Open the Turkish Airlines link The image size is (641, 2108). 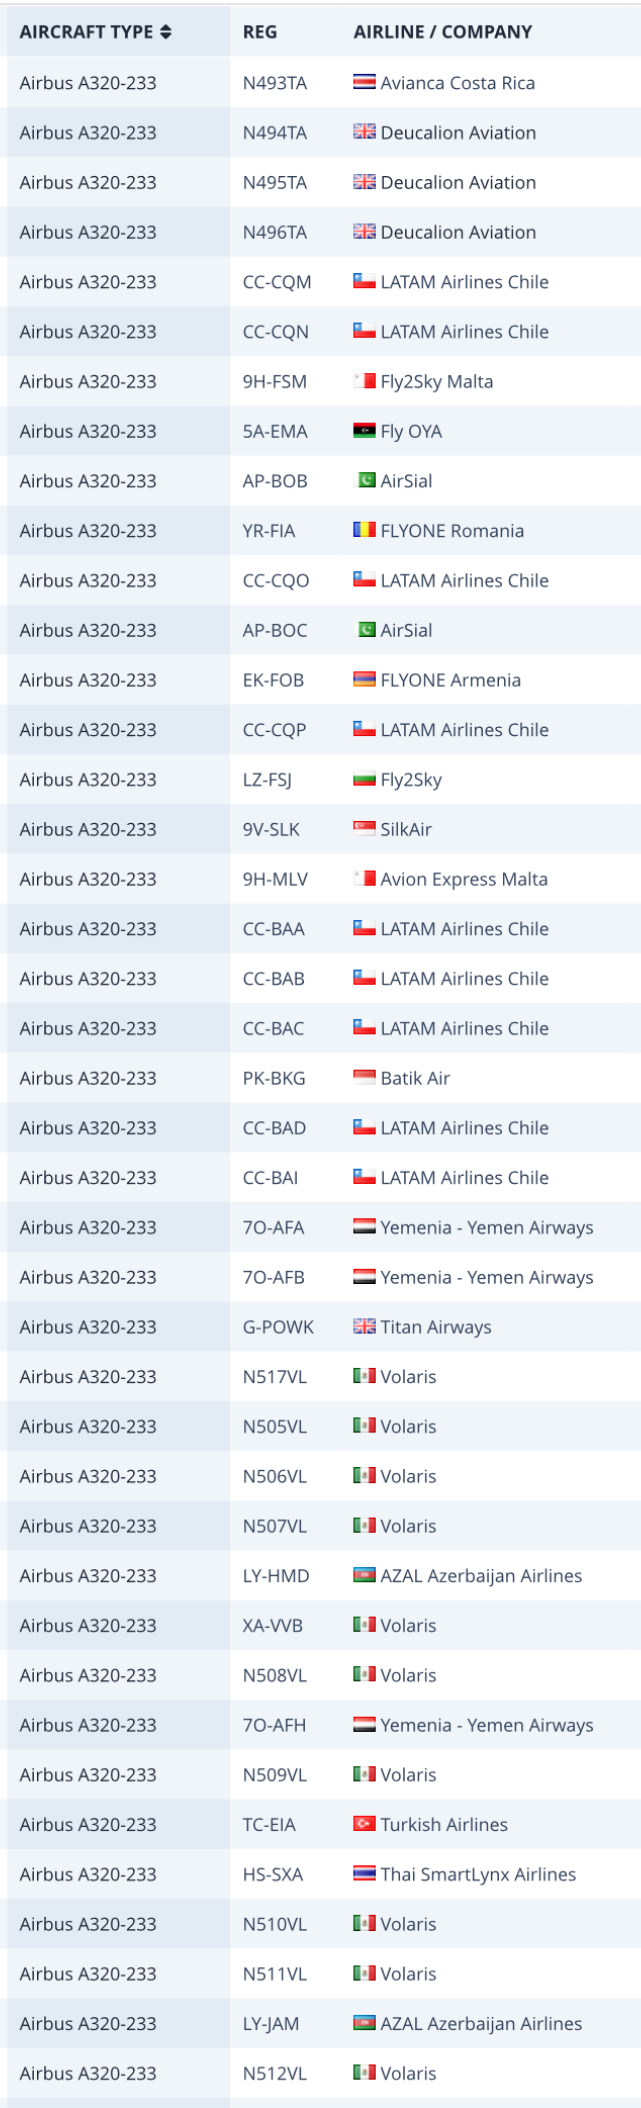pos(444,1825)
